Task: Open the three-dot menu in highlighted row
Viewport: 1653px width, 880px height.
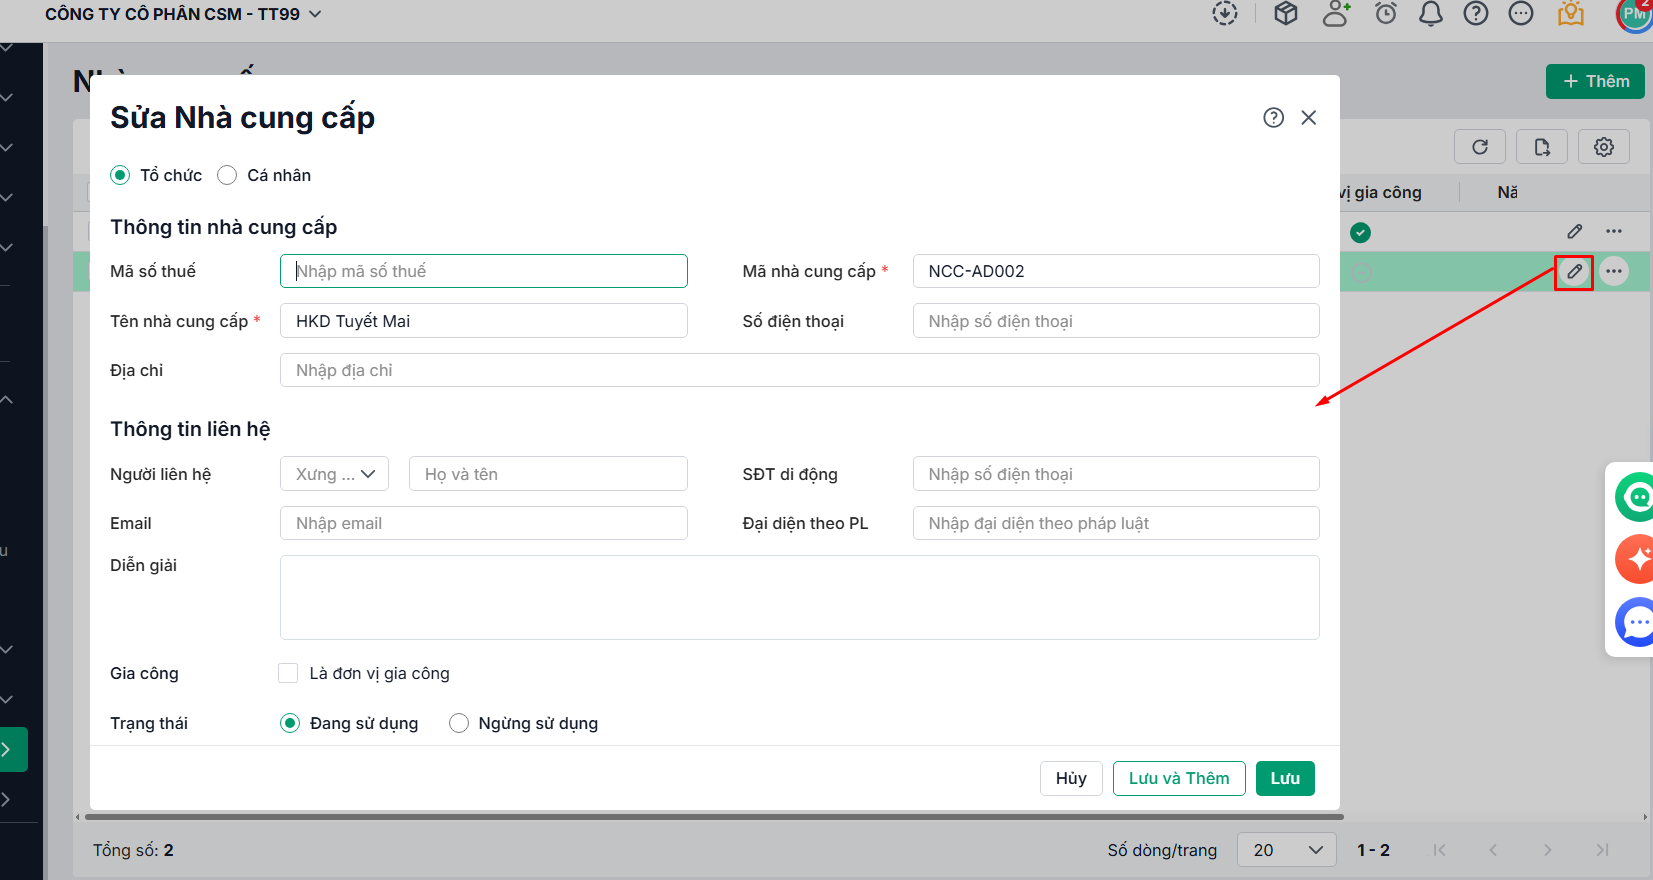Action: click(1614, 271)
